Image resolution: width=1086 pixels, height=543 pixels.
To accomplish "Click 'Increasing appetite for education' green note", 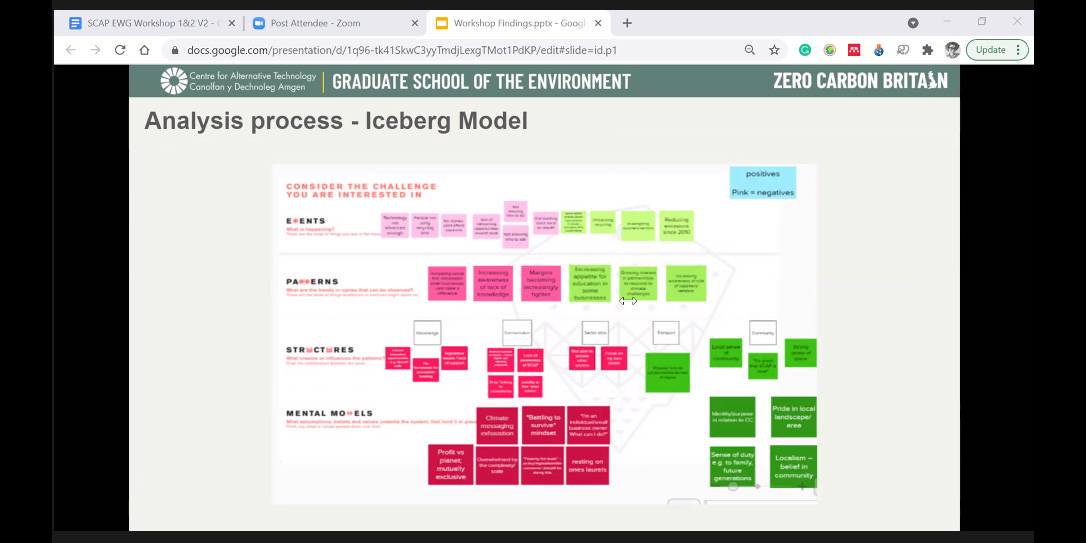I will pyautogui.click(x=589, y=283).
